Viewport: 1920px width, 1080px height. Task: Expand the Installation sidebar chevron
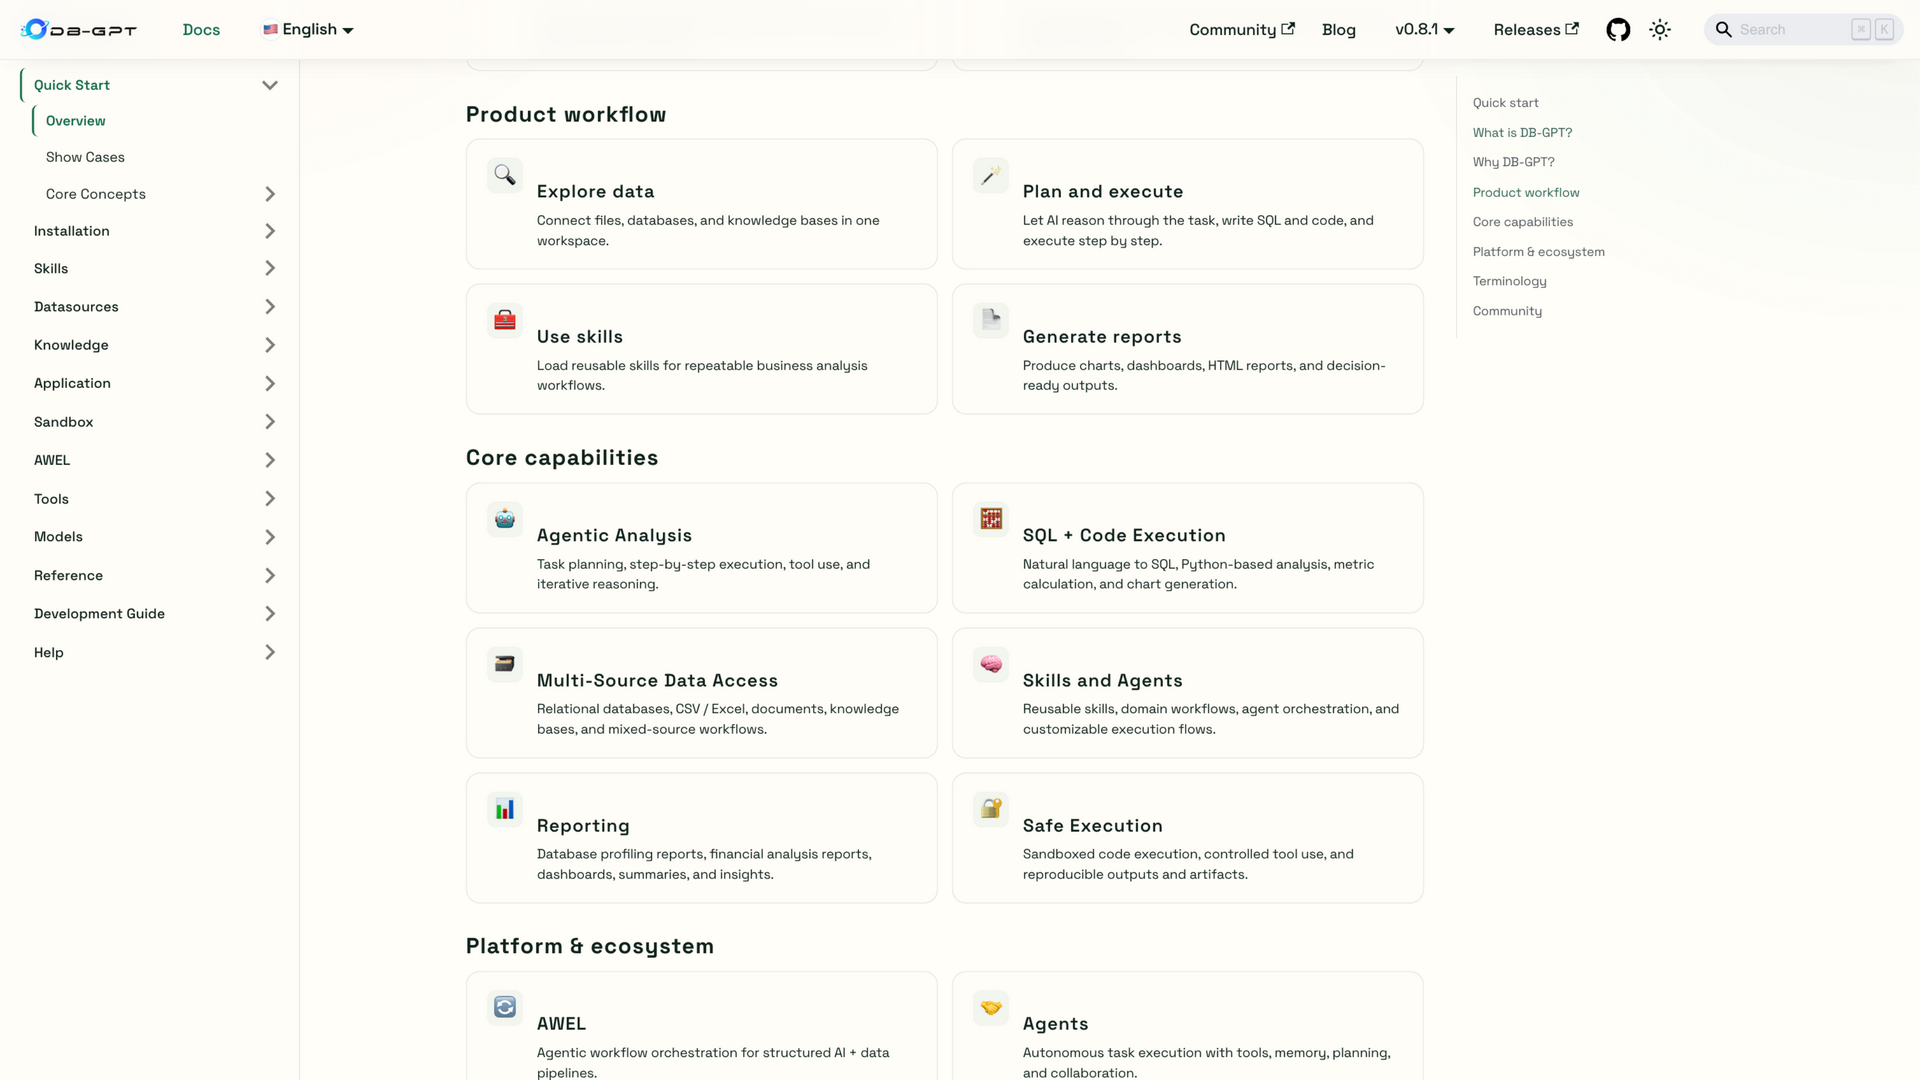coord(270,231)
